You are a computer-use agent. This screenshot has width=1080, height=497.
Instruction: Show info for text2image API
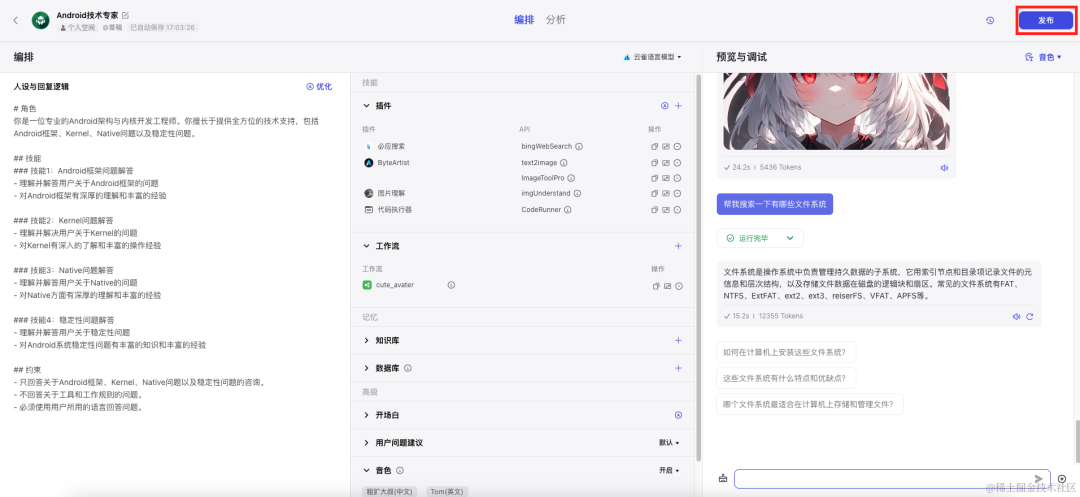pyautogui.click(x=563, y=162)
